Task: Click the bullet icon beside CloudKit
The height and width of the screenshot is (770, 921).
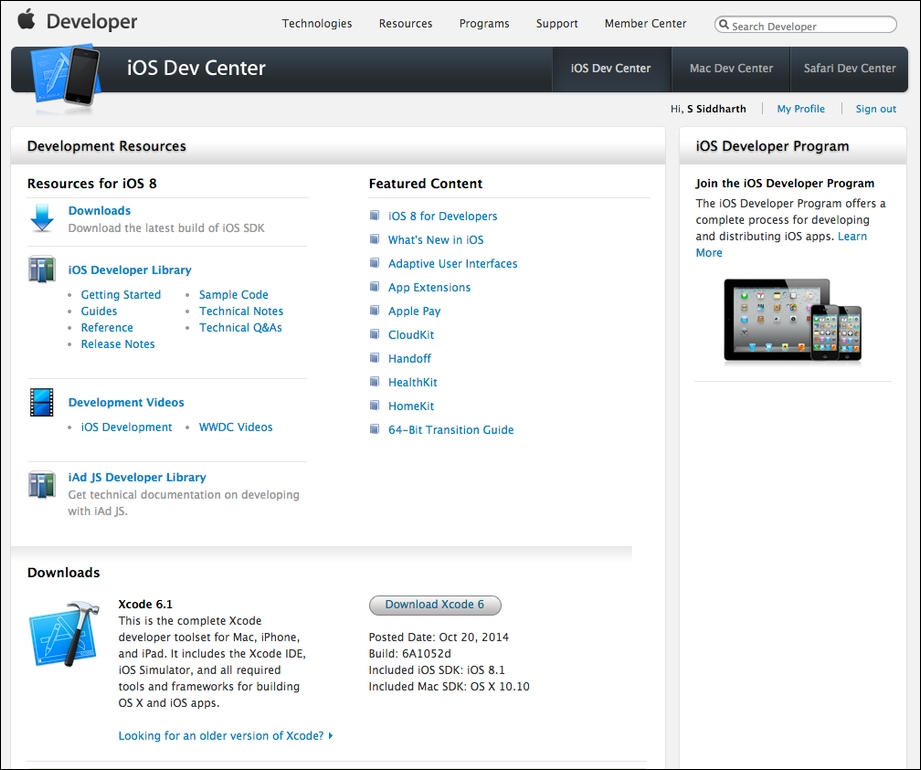Action: coord(374,334)
